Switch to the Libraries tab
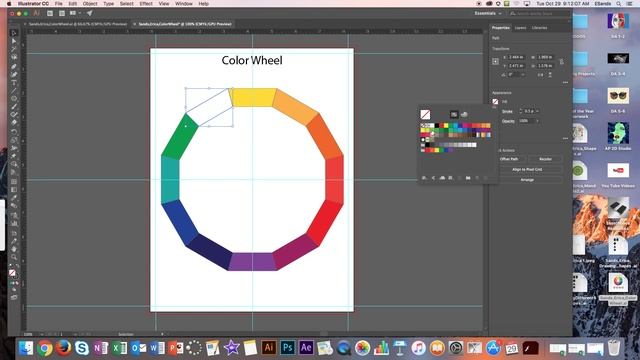 click(x=540, y=28)
